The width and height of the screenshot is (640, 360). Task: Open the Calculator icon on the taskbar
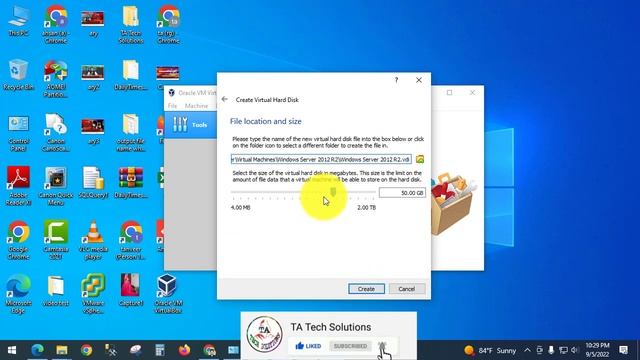(160, 350)
